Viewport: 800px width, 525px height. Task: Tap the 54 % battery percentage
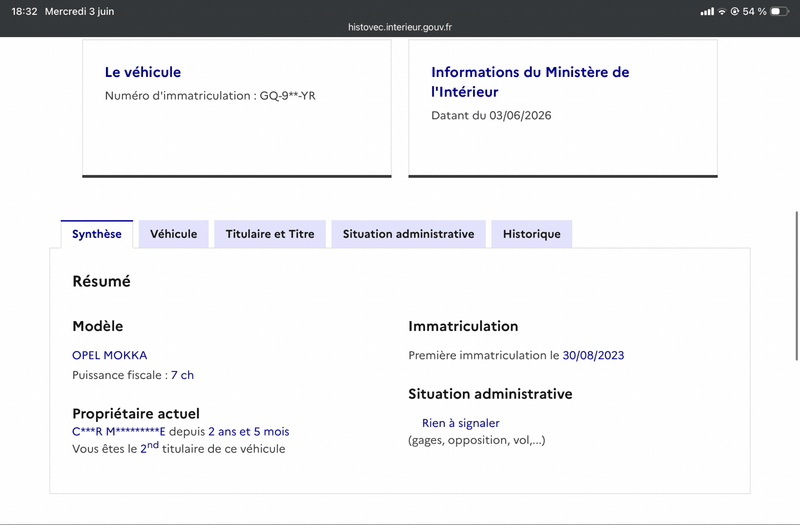click(x=754, y=11)
